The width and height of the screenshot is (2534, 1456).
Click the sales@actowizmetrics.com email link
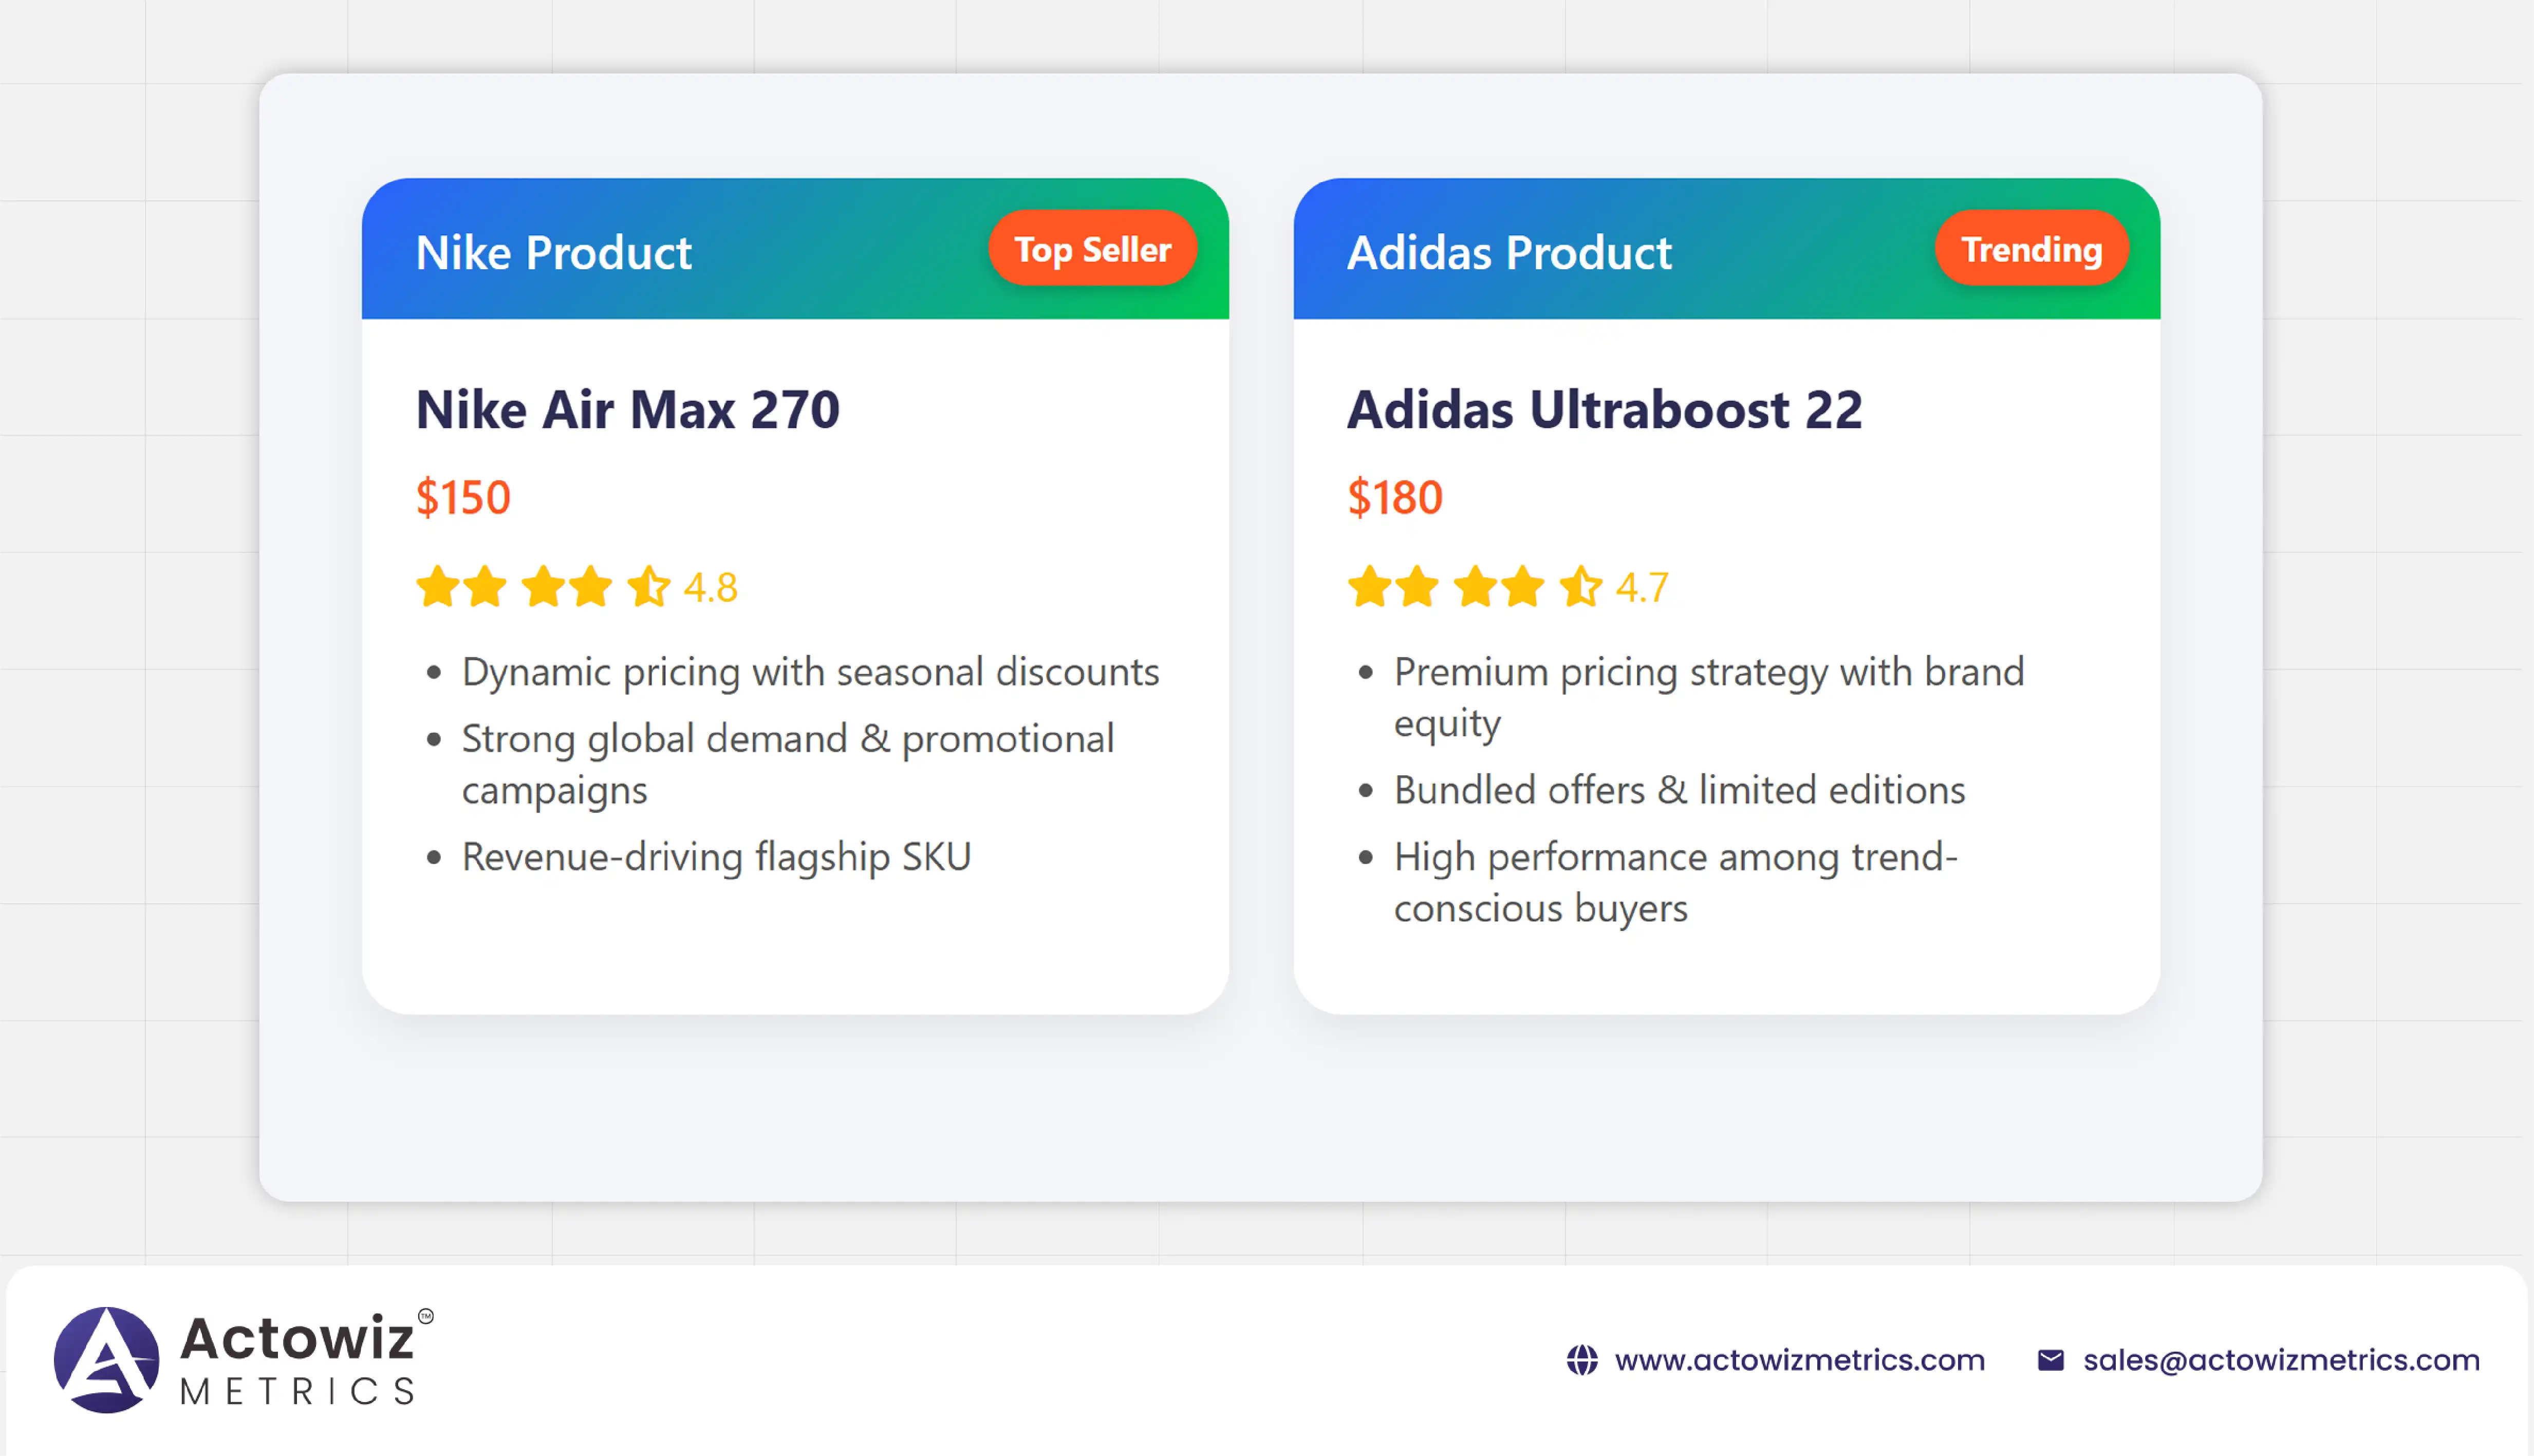click(2281, 1360)
